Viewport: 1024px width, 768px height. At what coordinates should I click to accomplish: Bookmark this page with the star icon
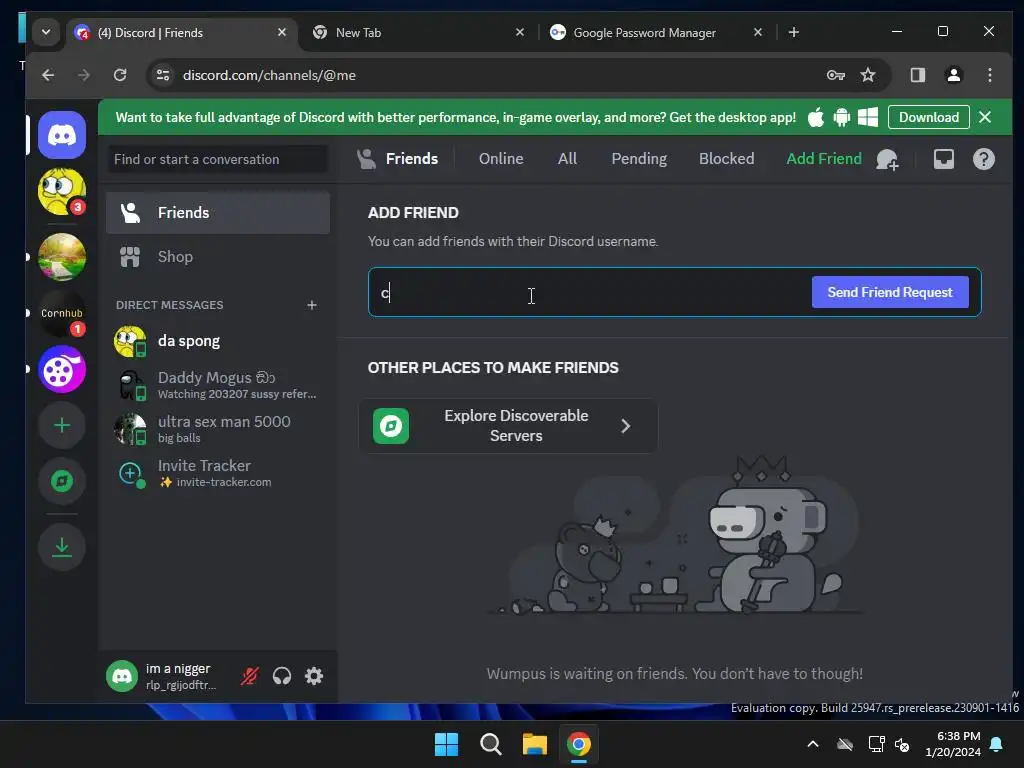[x=868, y=75]
